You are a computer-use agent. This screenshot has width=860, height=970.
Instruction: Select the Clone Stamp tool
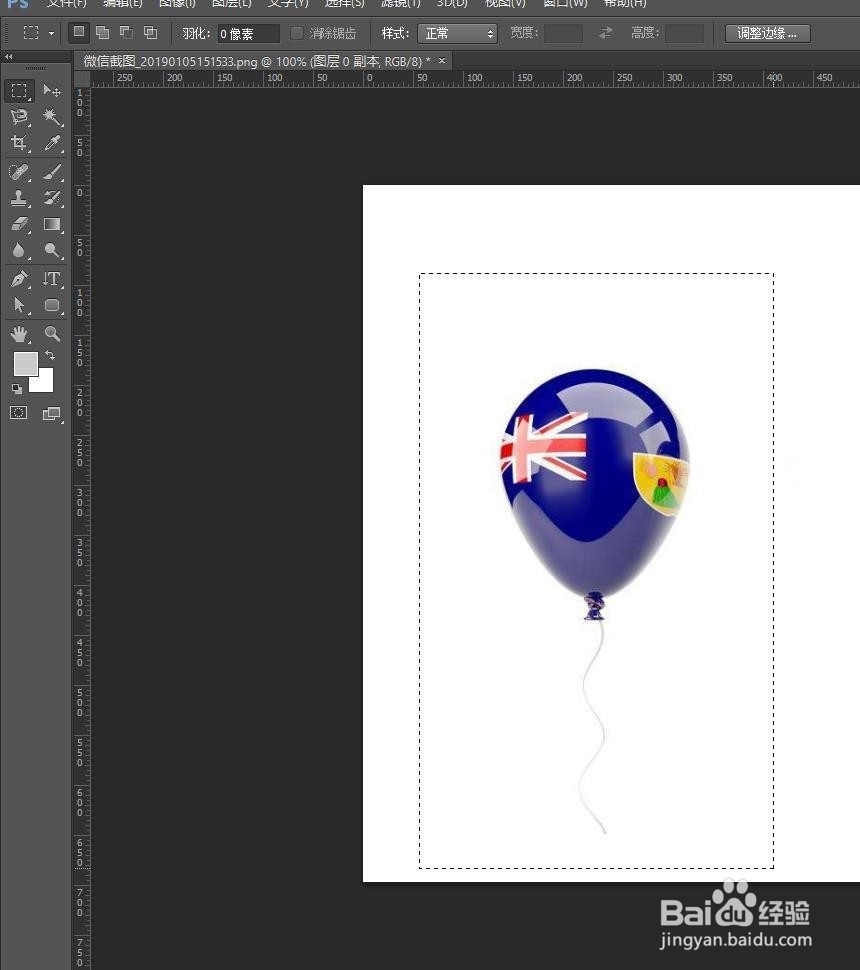coord(19,197)
